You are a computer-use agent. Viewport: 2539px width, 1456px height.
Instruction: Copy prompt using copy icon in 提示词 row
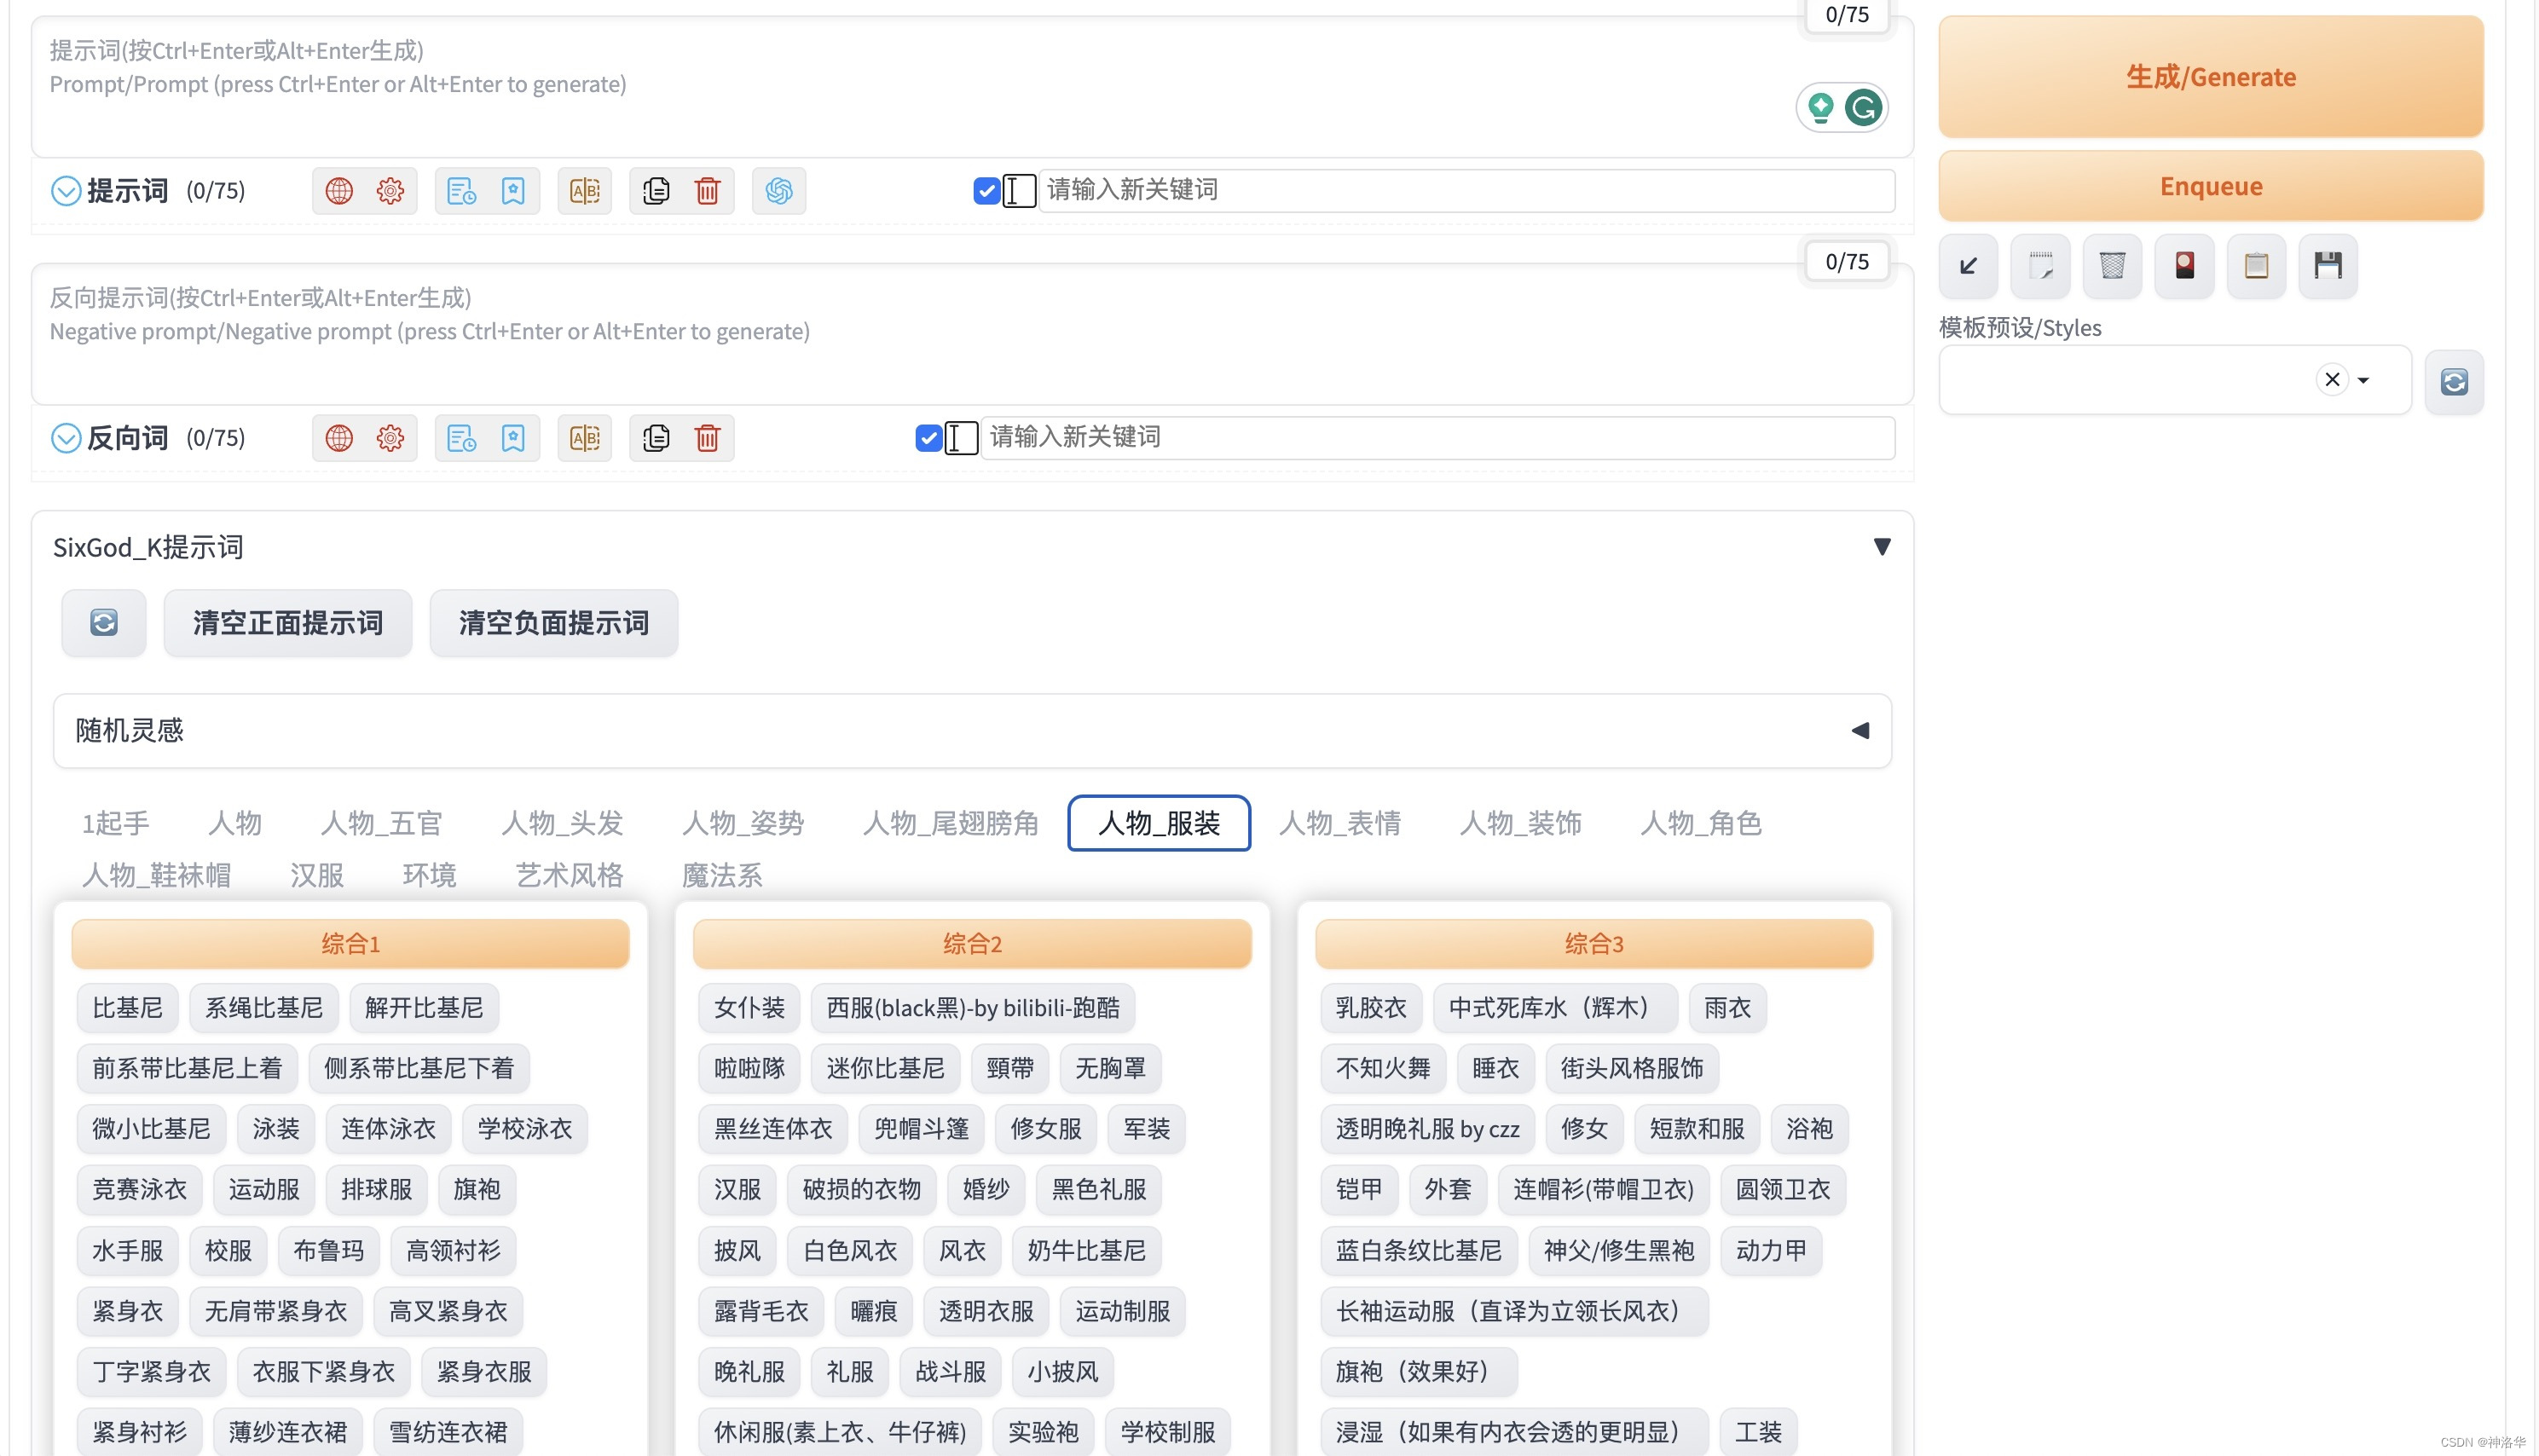tap(656, 190)
